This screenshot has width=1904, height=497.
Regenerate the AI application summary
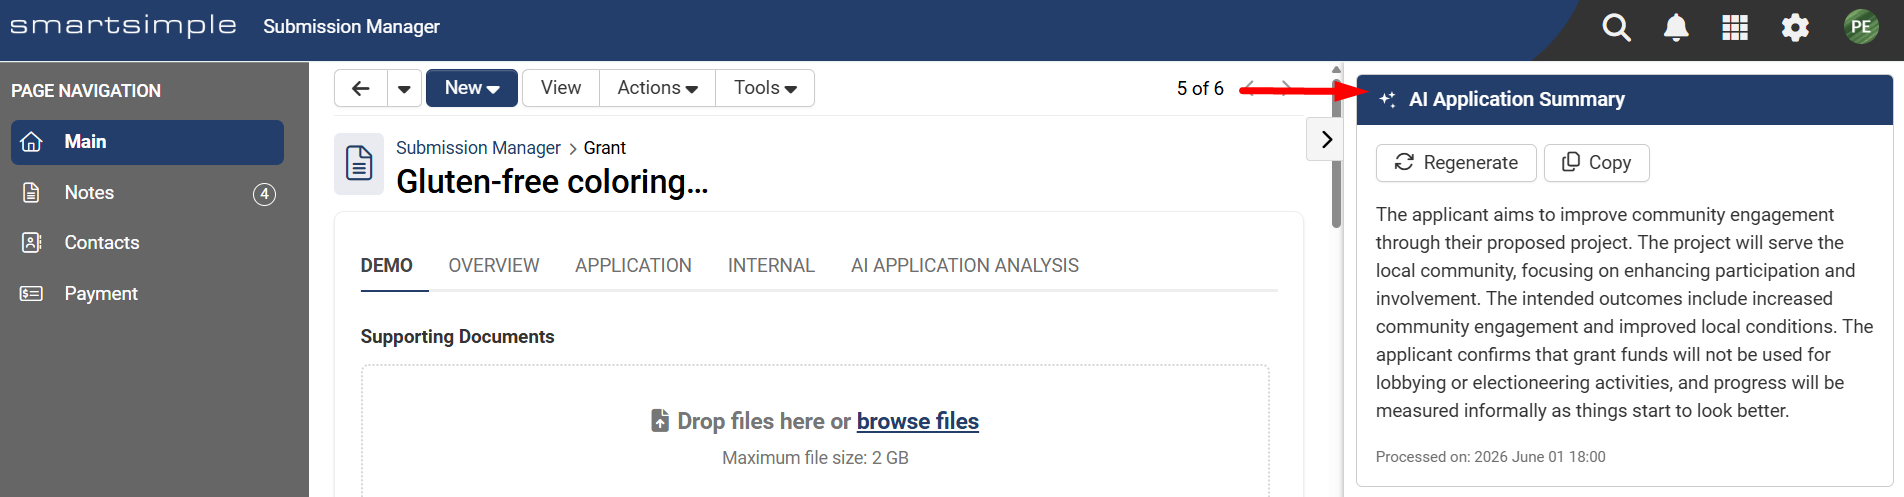pos(1456,163)
